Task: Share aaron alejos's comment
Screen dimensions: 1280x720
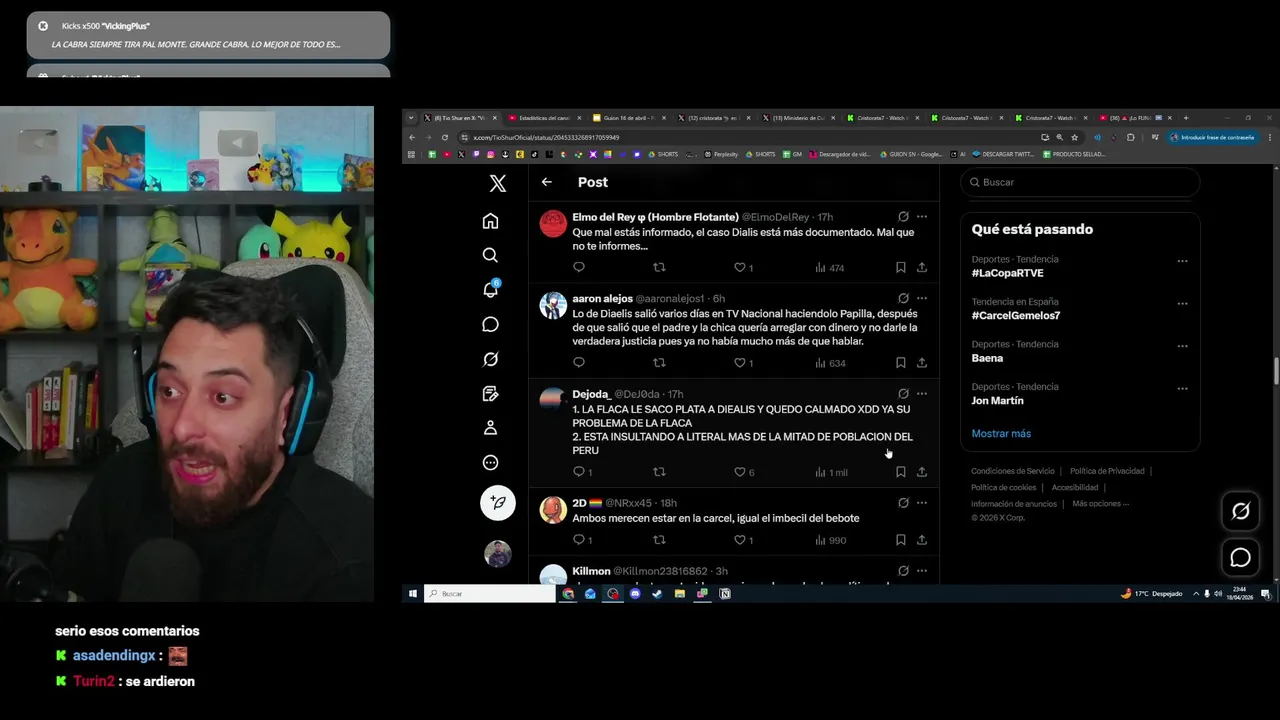Action: (921, 363)
